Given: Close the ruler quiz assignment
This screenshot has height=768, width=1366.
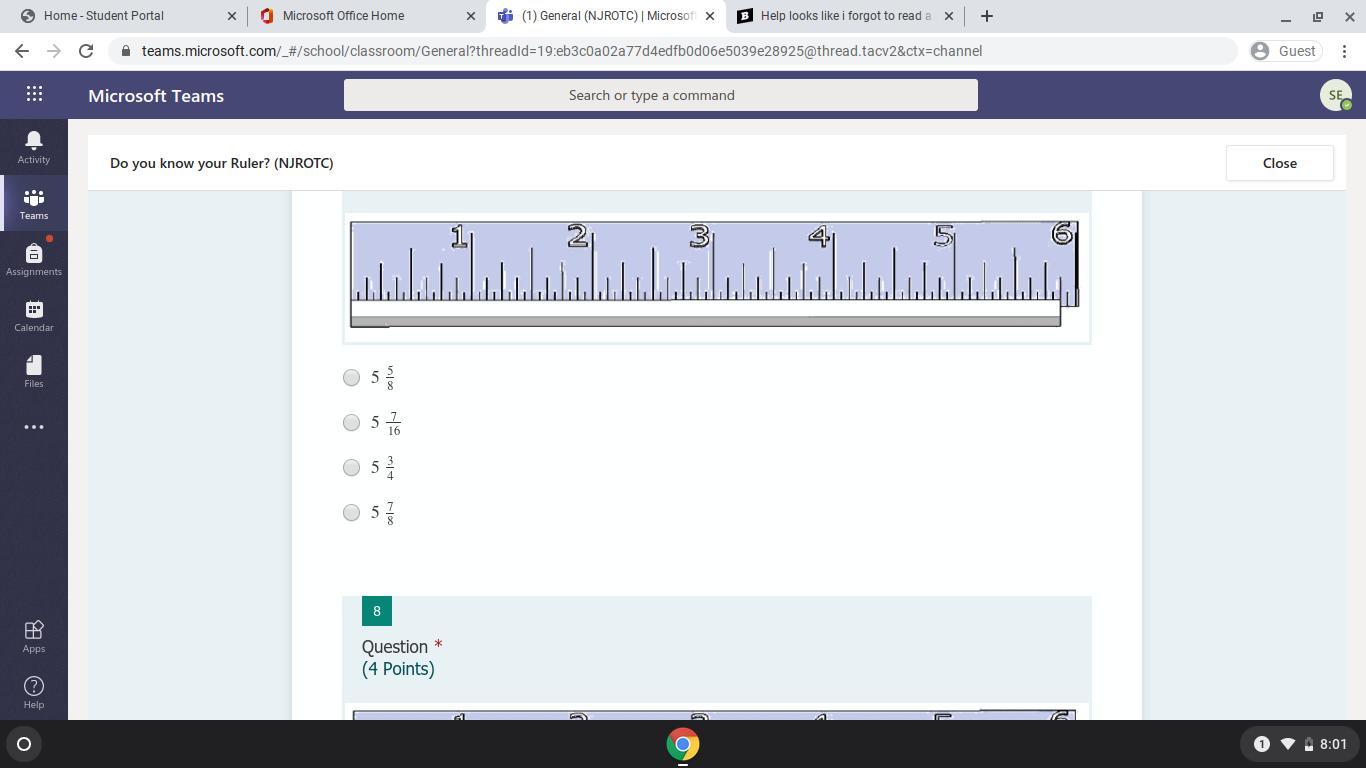Looking at the screenshot, I should coord(1279,163).
